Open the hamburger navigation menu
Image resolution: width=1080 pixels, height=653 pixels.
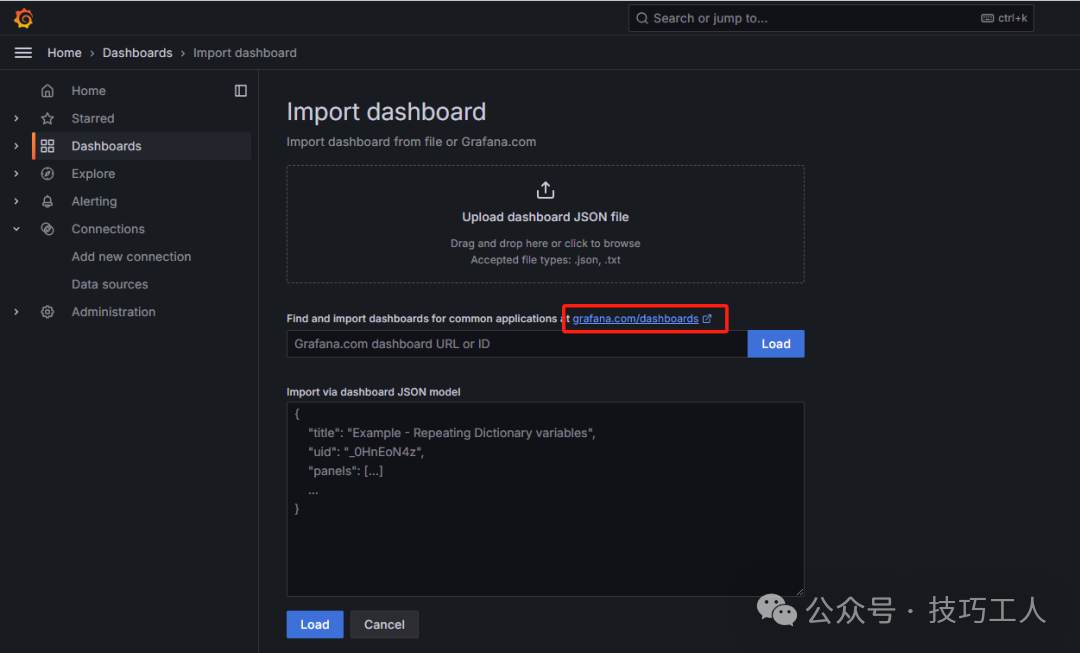coord(23,53)
